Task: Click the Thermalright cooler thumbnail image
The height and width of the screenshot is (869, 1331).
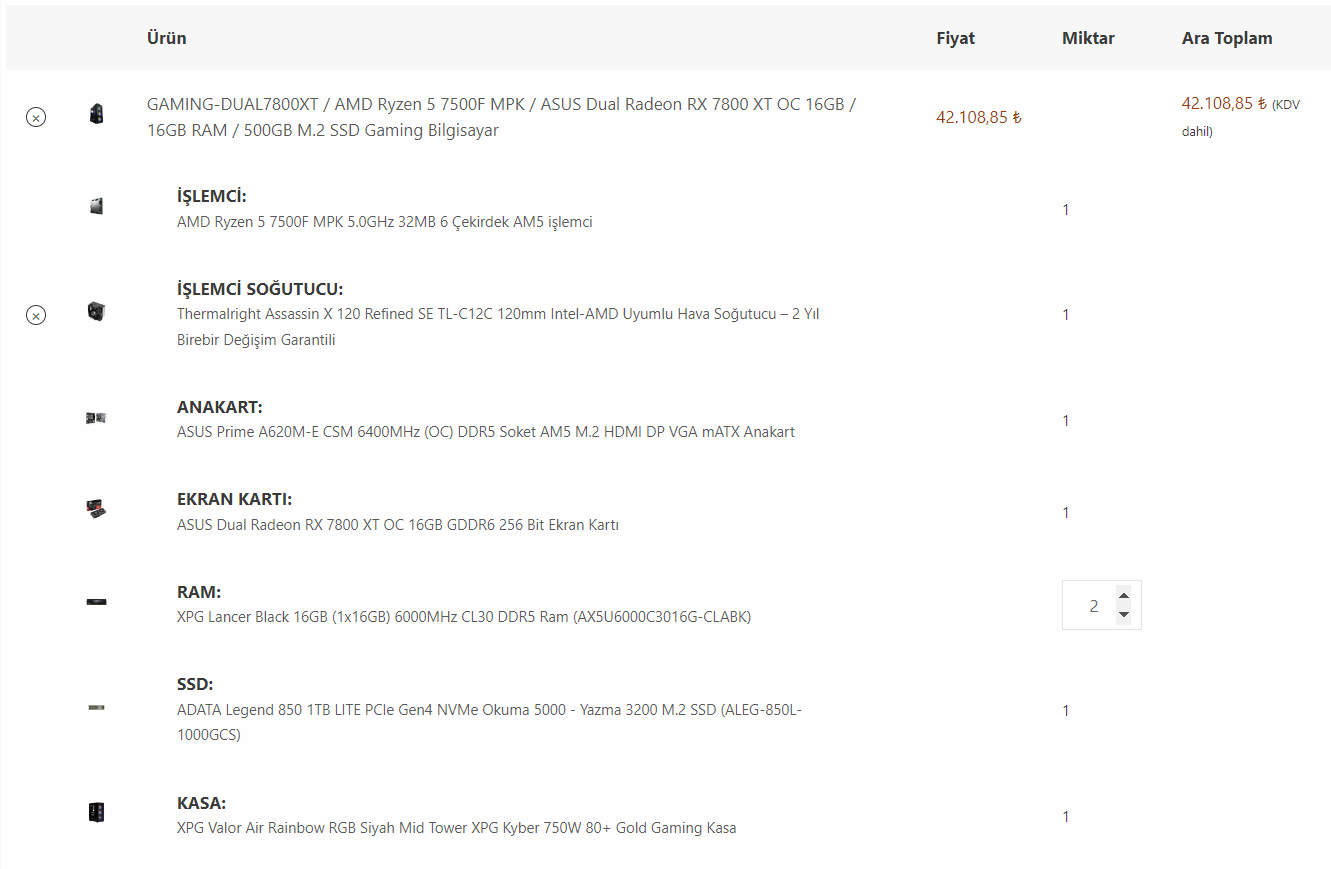Action: tap(96, 311)
